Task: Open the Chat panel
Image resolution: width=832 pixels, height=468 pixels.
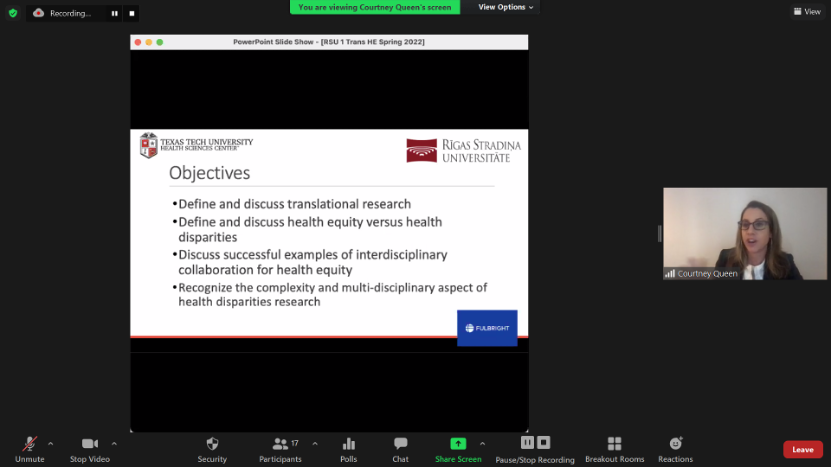Action: coord(400,444)
